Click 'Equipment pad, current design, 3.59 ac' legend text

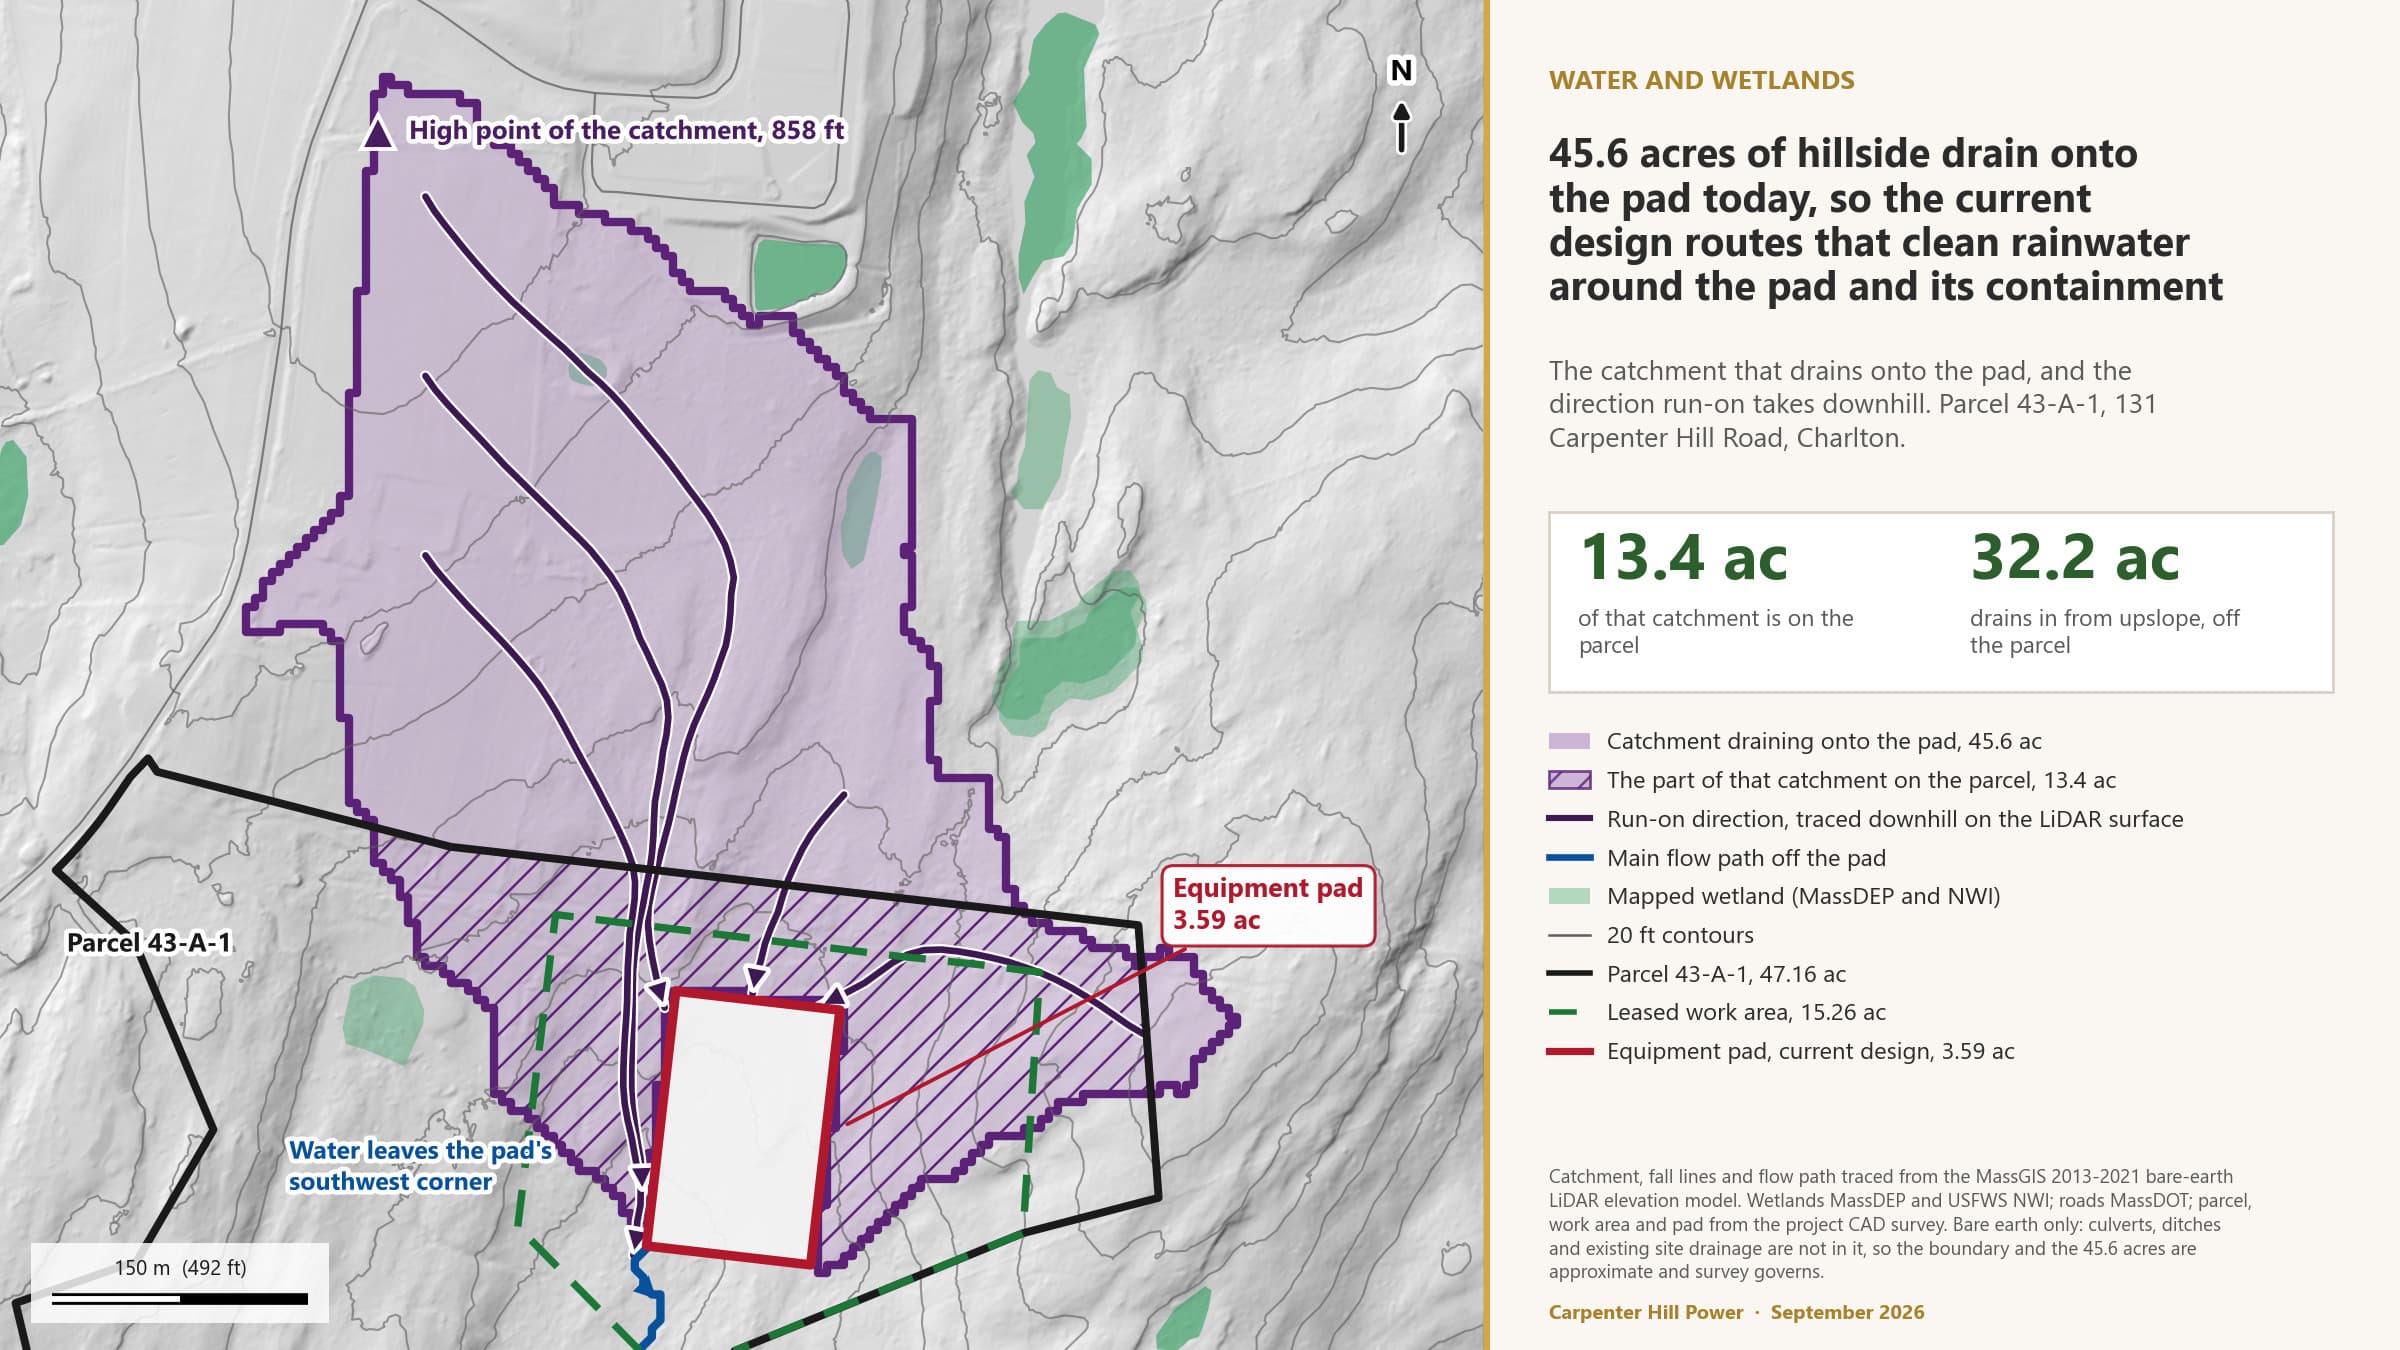click(1810, 1051)
